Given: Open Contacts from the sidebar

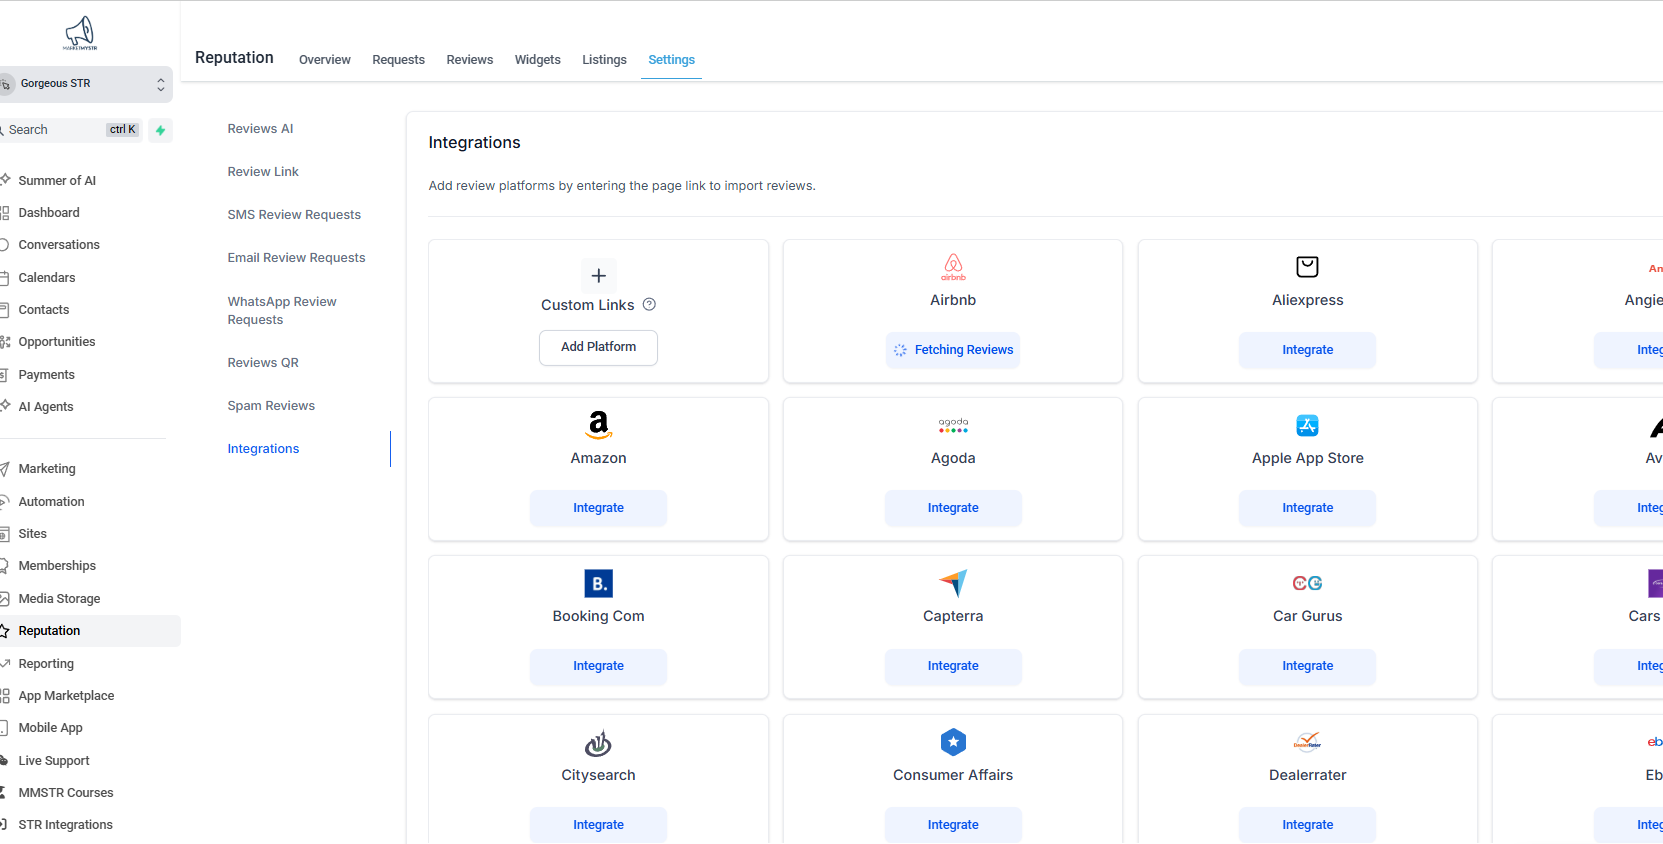Looking at the screenshot, I should point(44,310).
